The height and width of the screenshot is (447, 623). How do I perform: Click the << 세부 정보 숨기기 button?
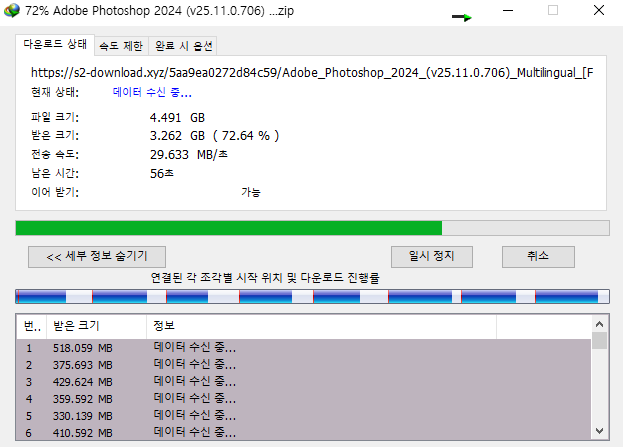coord(97,257)
